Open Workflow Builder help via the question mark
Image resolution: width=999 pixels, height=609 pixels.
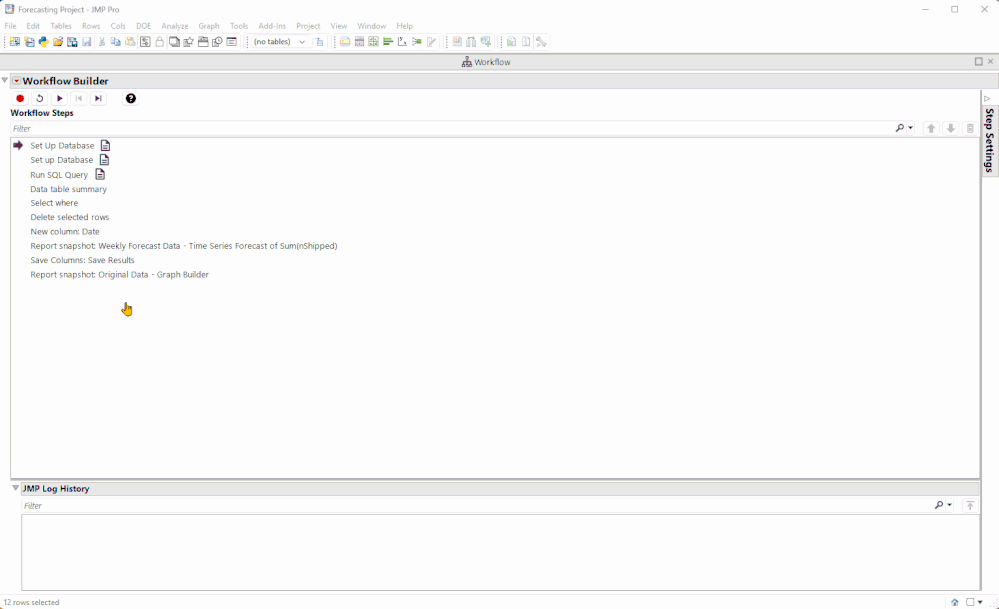pyautogui.click(x=130, y=98)
